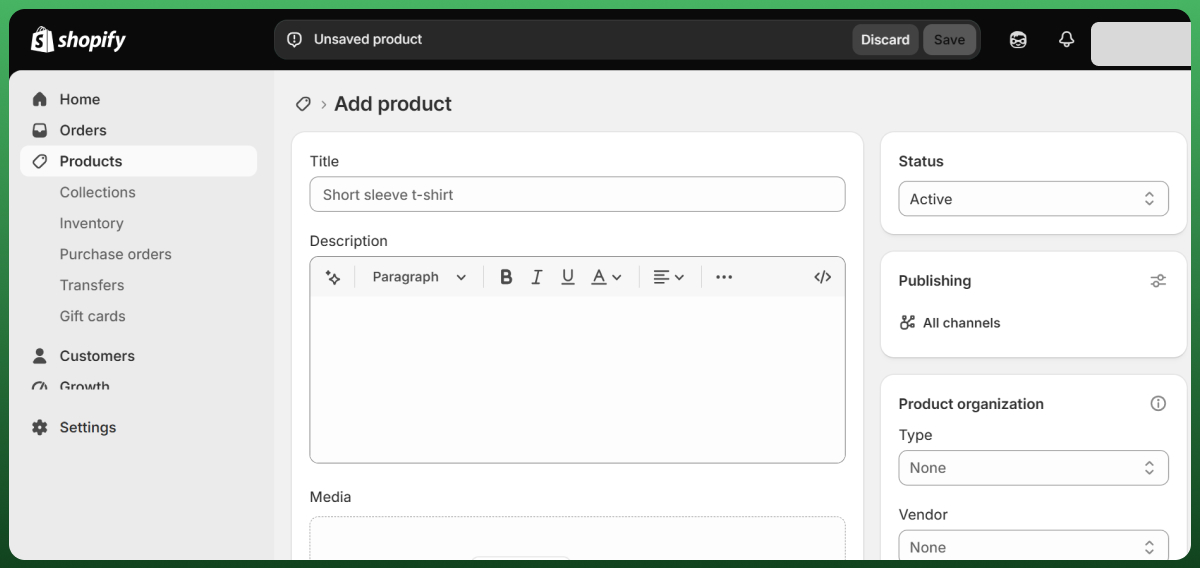Open the text alignment dropdown
Viewport: 1200px width, 568px height.
(668, 277)
